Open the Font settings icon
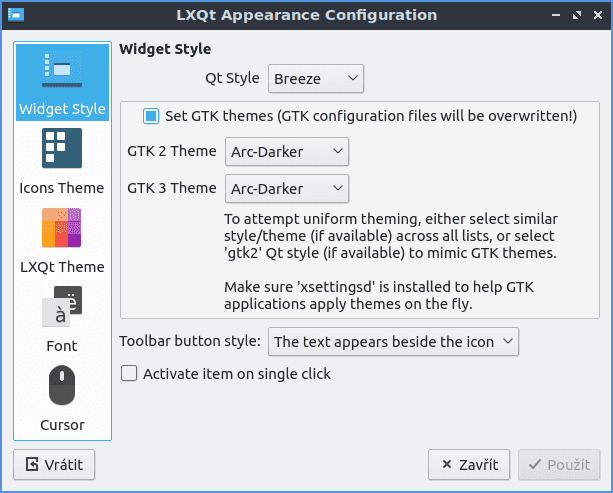 (61, 307)
